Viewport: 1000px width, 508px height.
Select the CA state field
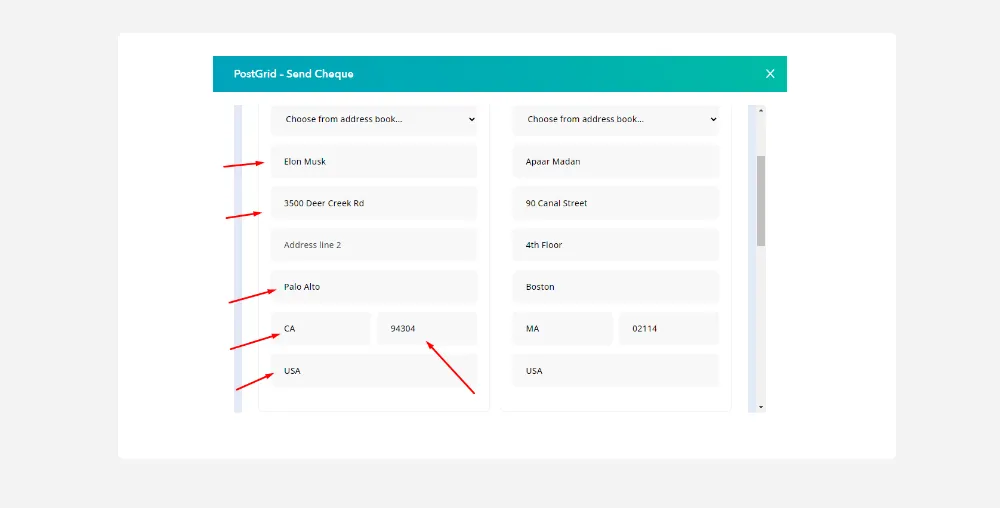click(321, 329)
